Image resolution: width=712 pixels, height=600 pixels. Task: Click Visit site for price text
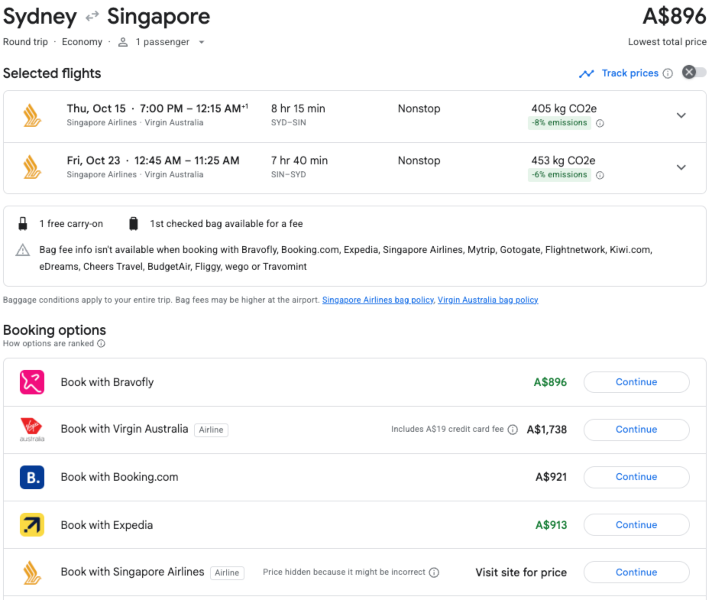pos(521,572)
